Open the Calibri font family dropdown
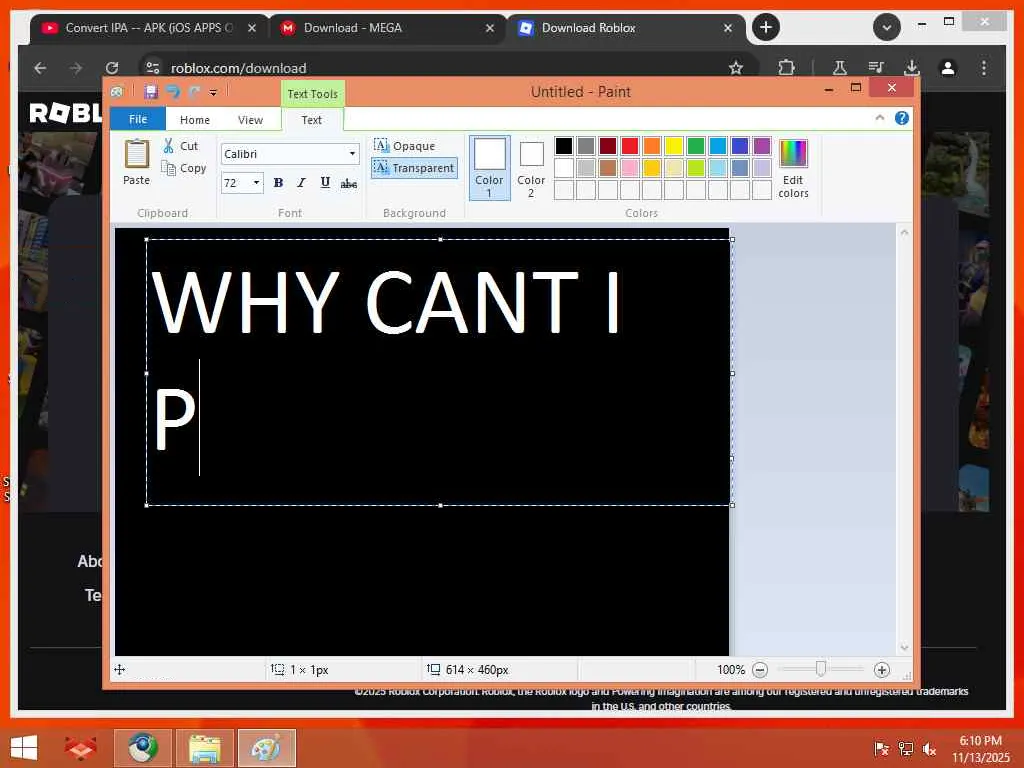The width and height of the screenshot is (1024, 768). pos(353,154)
